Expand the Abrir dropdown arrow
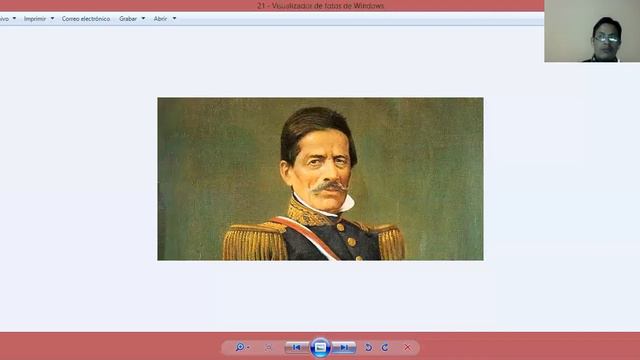 (x=174, y=18)
